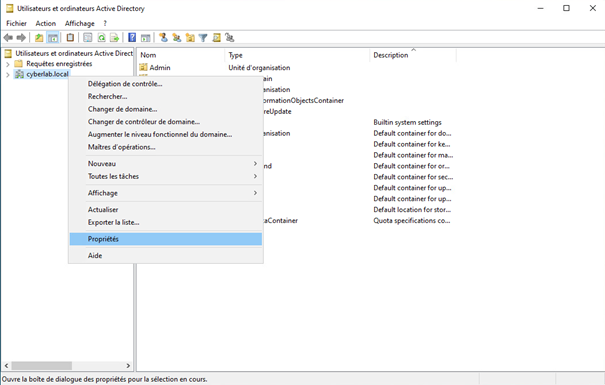This screenshot has width=605, height=385.
Task: Click the filter funnel toolbar icon
Action: 203,38
